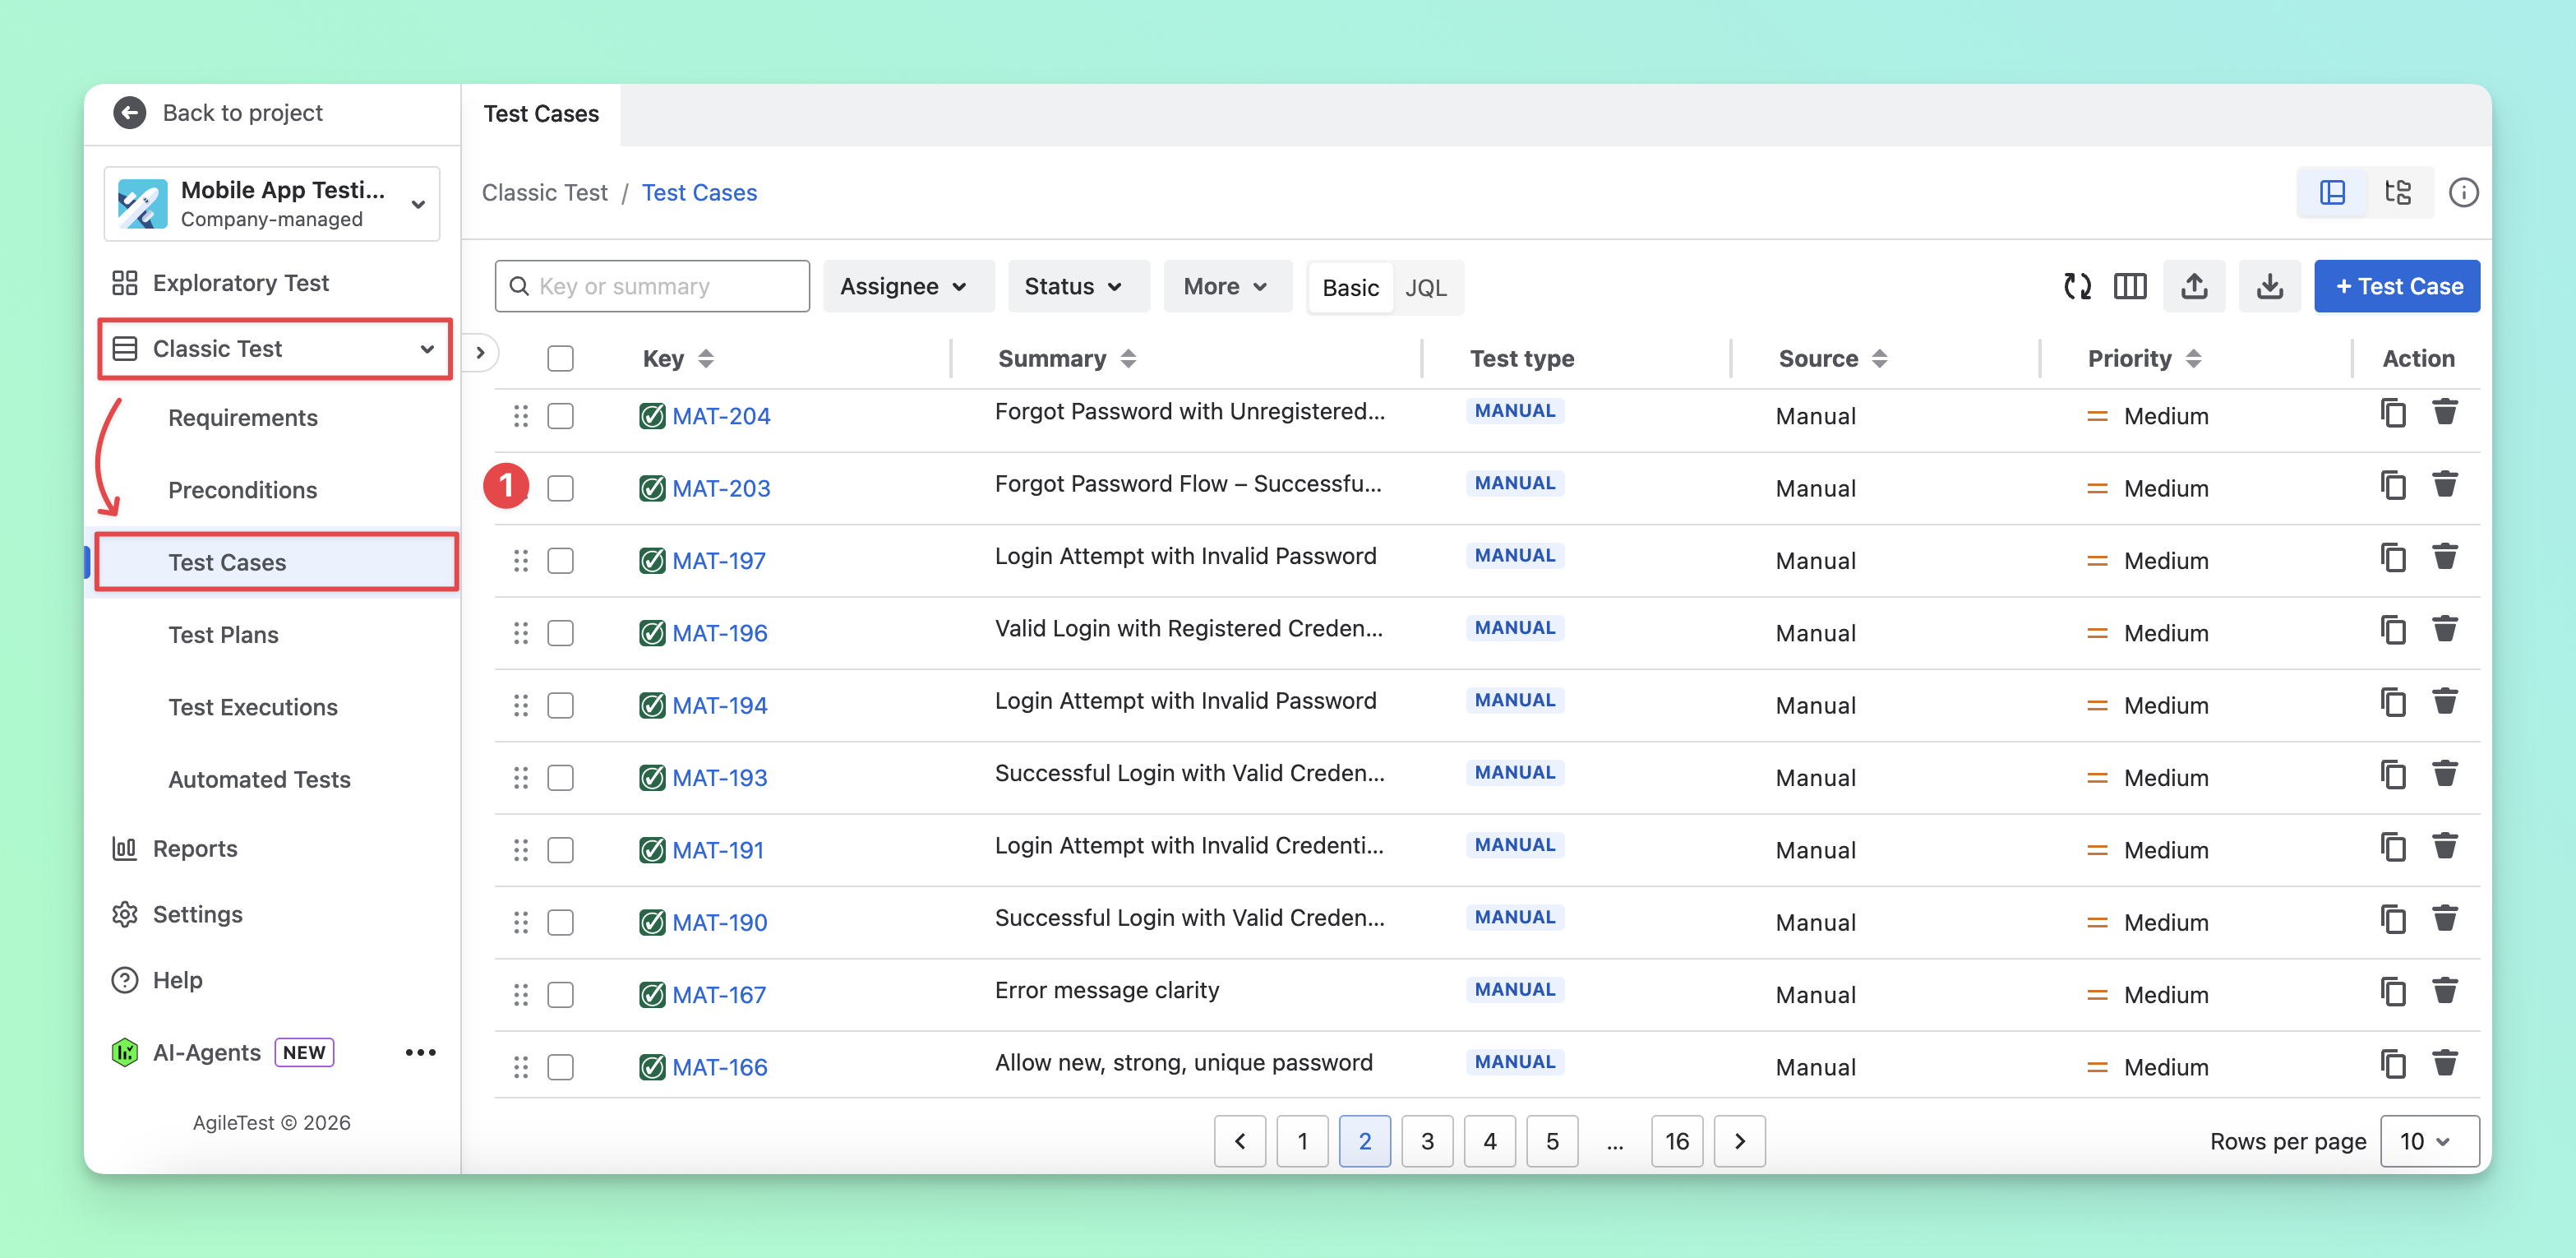Jump to page 16
2576x1258 pixels.
pos(1676,1141)
